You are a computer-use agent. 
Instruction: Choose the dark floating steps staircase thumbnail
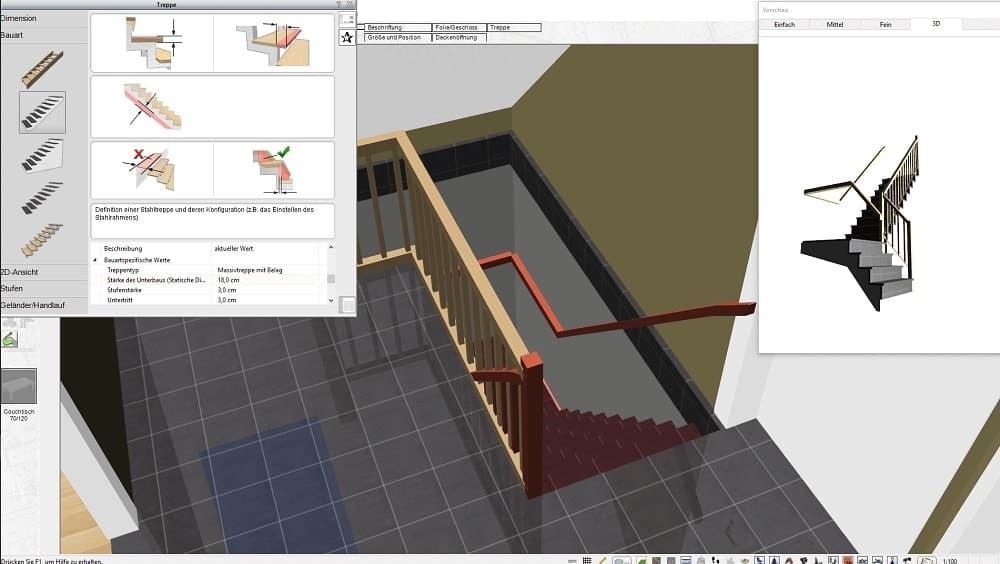click(42, 198)
